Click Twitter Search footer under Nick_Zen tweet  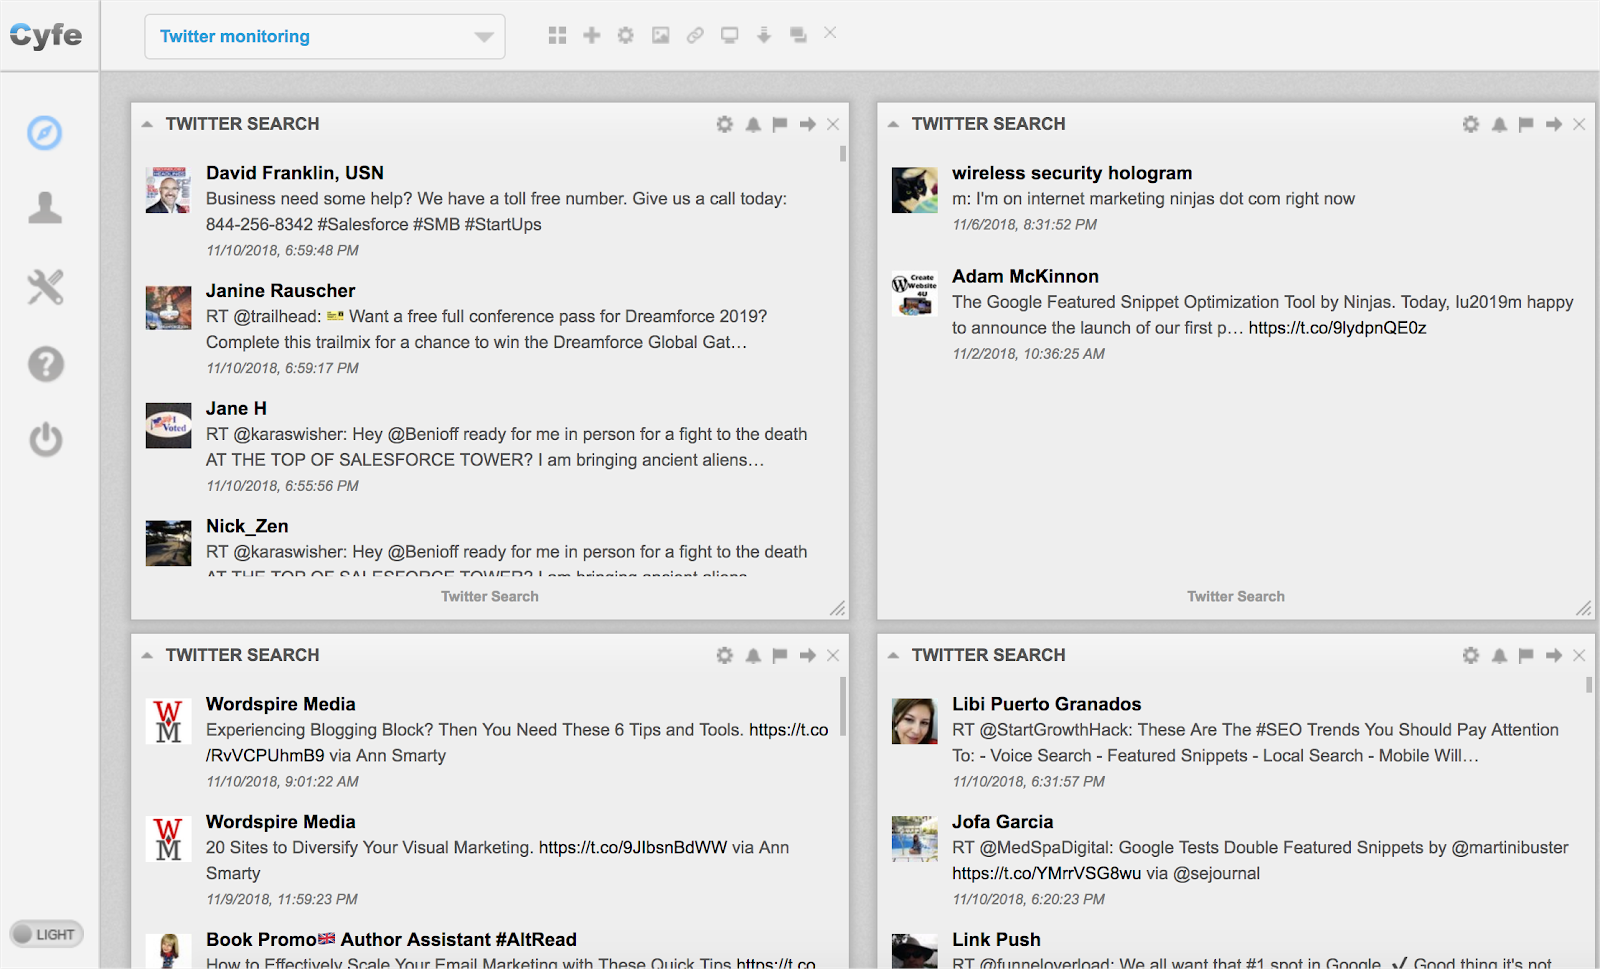[x=490, y=596]
